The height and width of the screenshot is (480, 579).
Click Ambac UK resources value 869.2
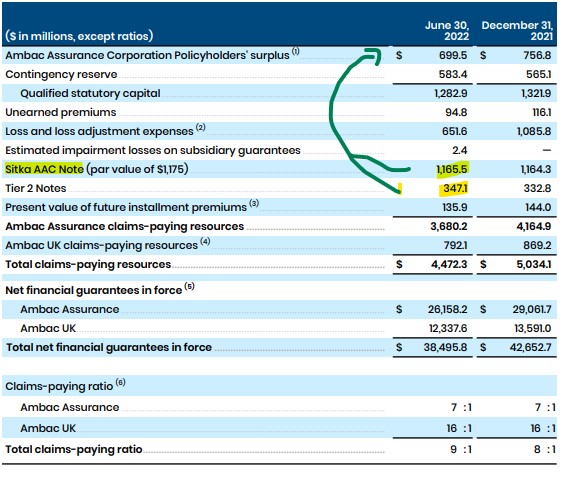537,246
